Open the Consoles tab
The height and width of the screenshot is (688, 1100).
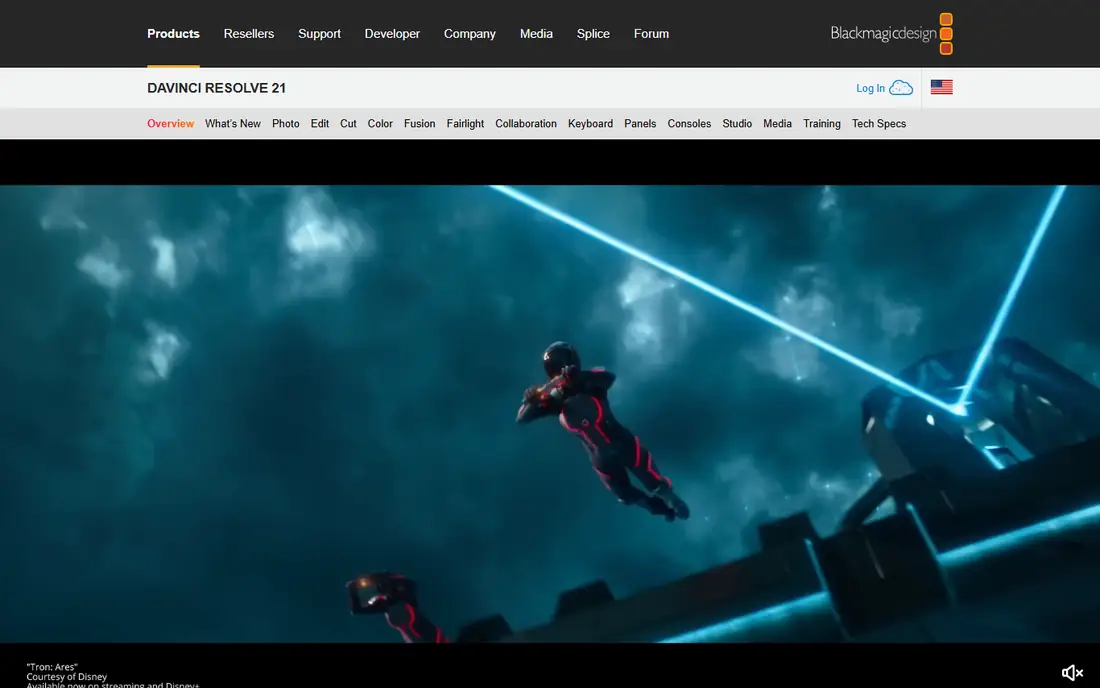click(690, 123)
